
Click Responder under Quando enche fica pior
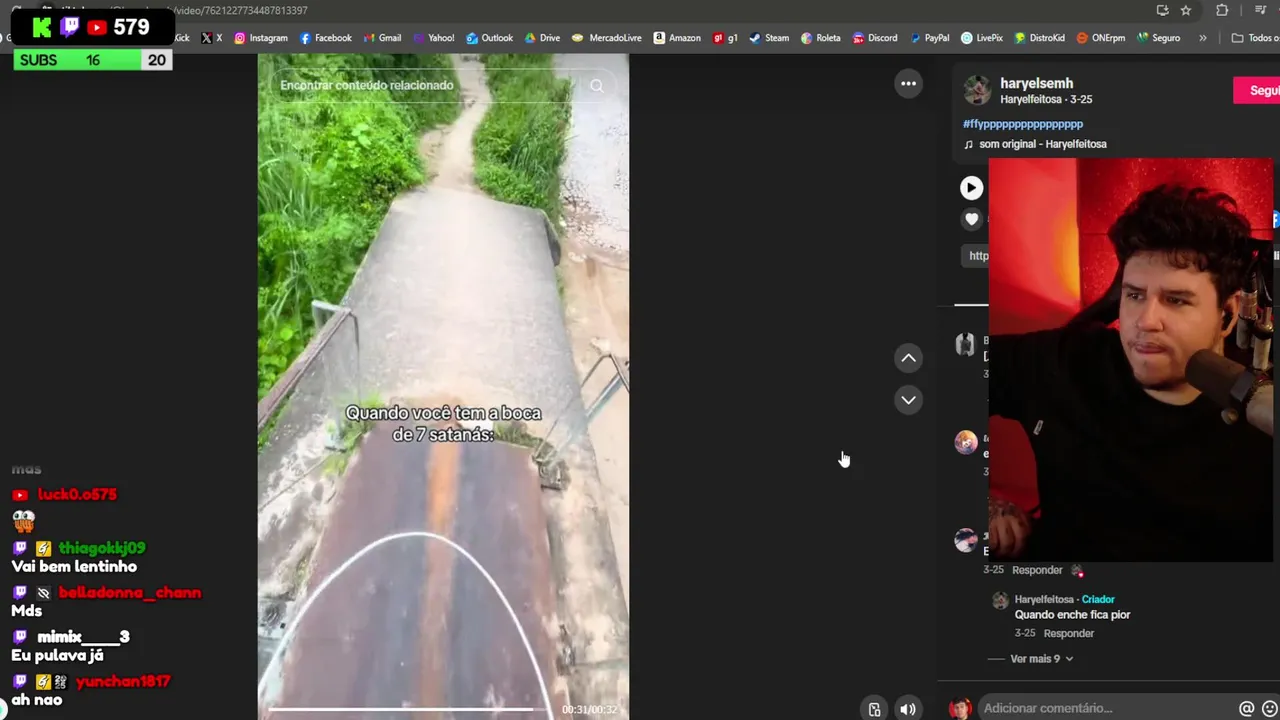pos(1069,633)
